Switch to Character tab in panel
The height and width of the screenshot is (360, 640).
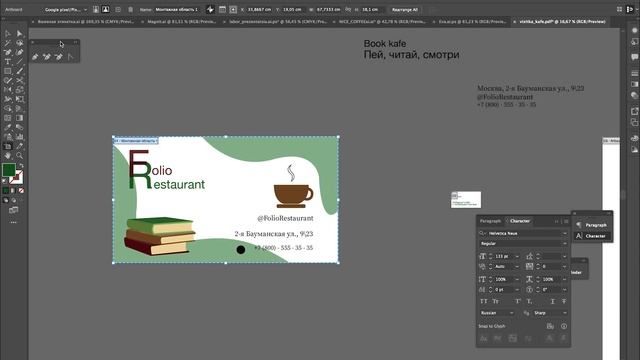pyautogui.click(x=520, y=221)
